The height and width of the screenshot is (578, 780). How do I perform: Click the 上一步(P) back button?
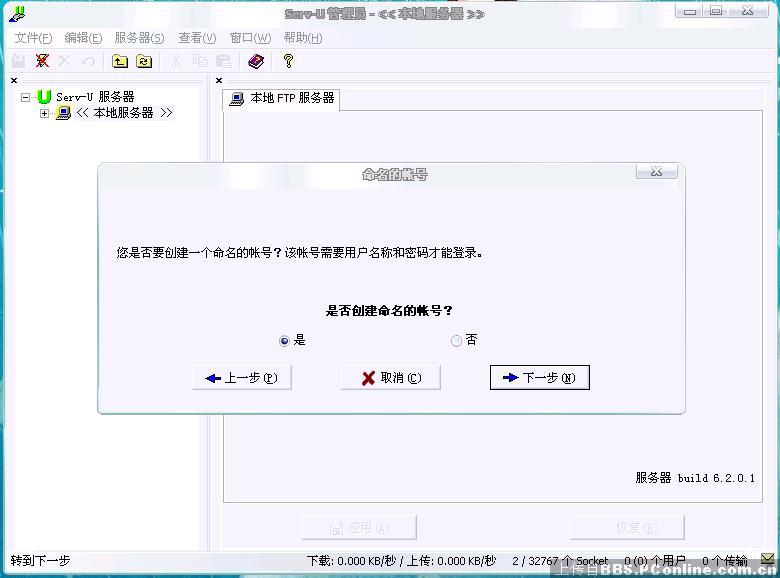241,377
